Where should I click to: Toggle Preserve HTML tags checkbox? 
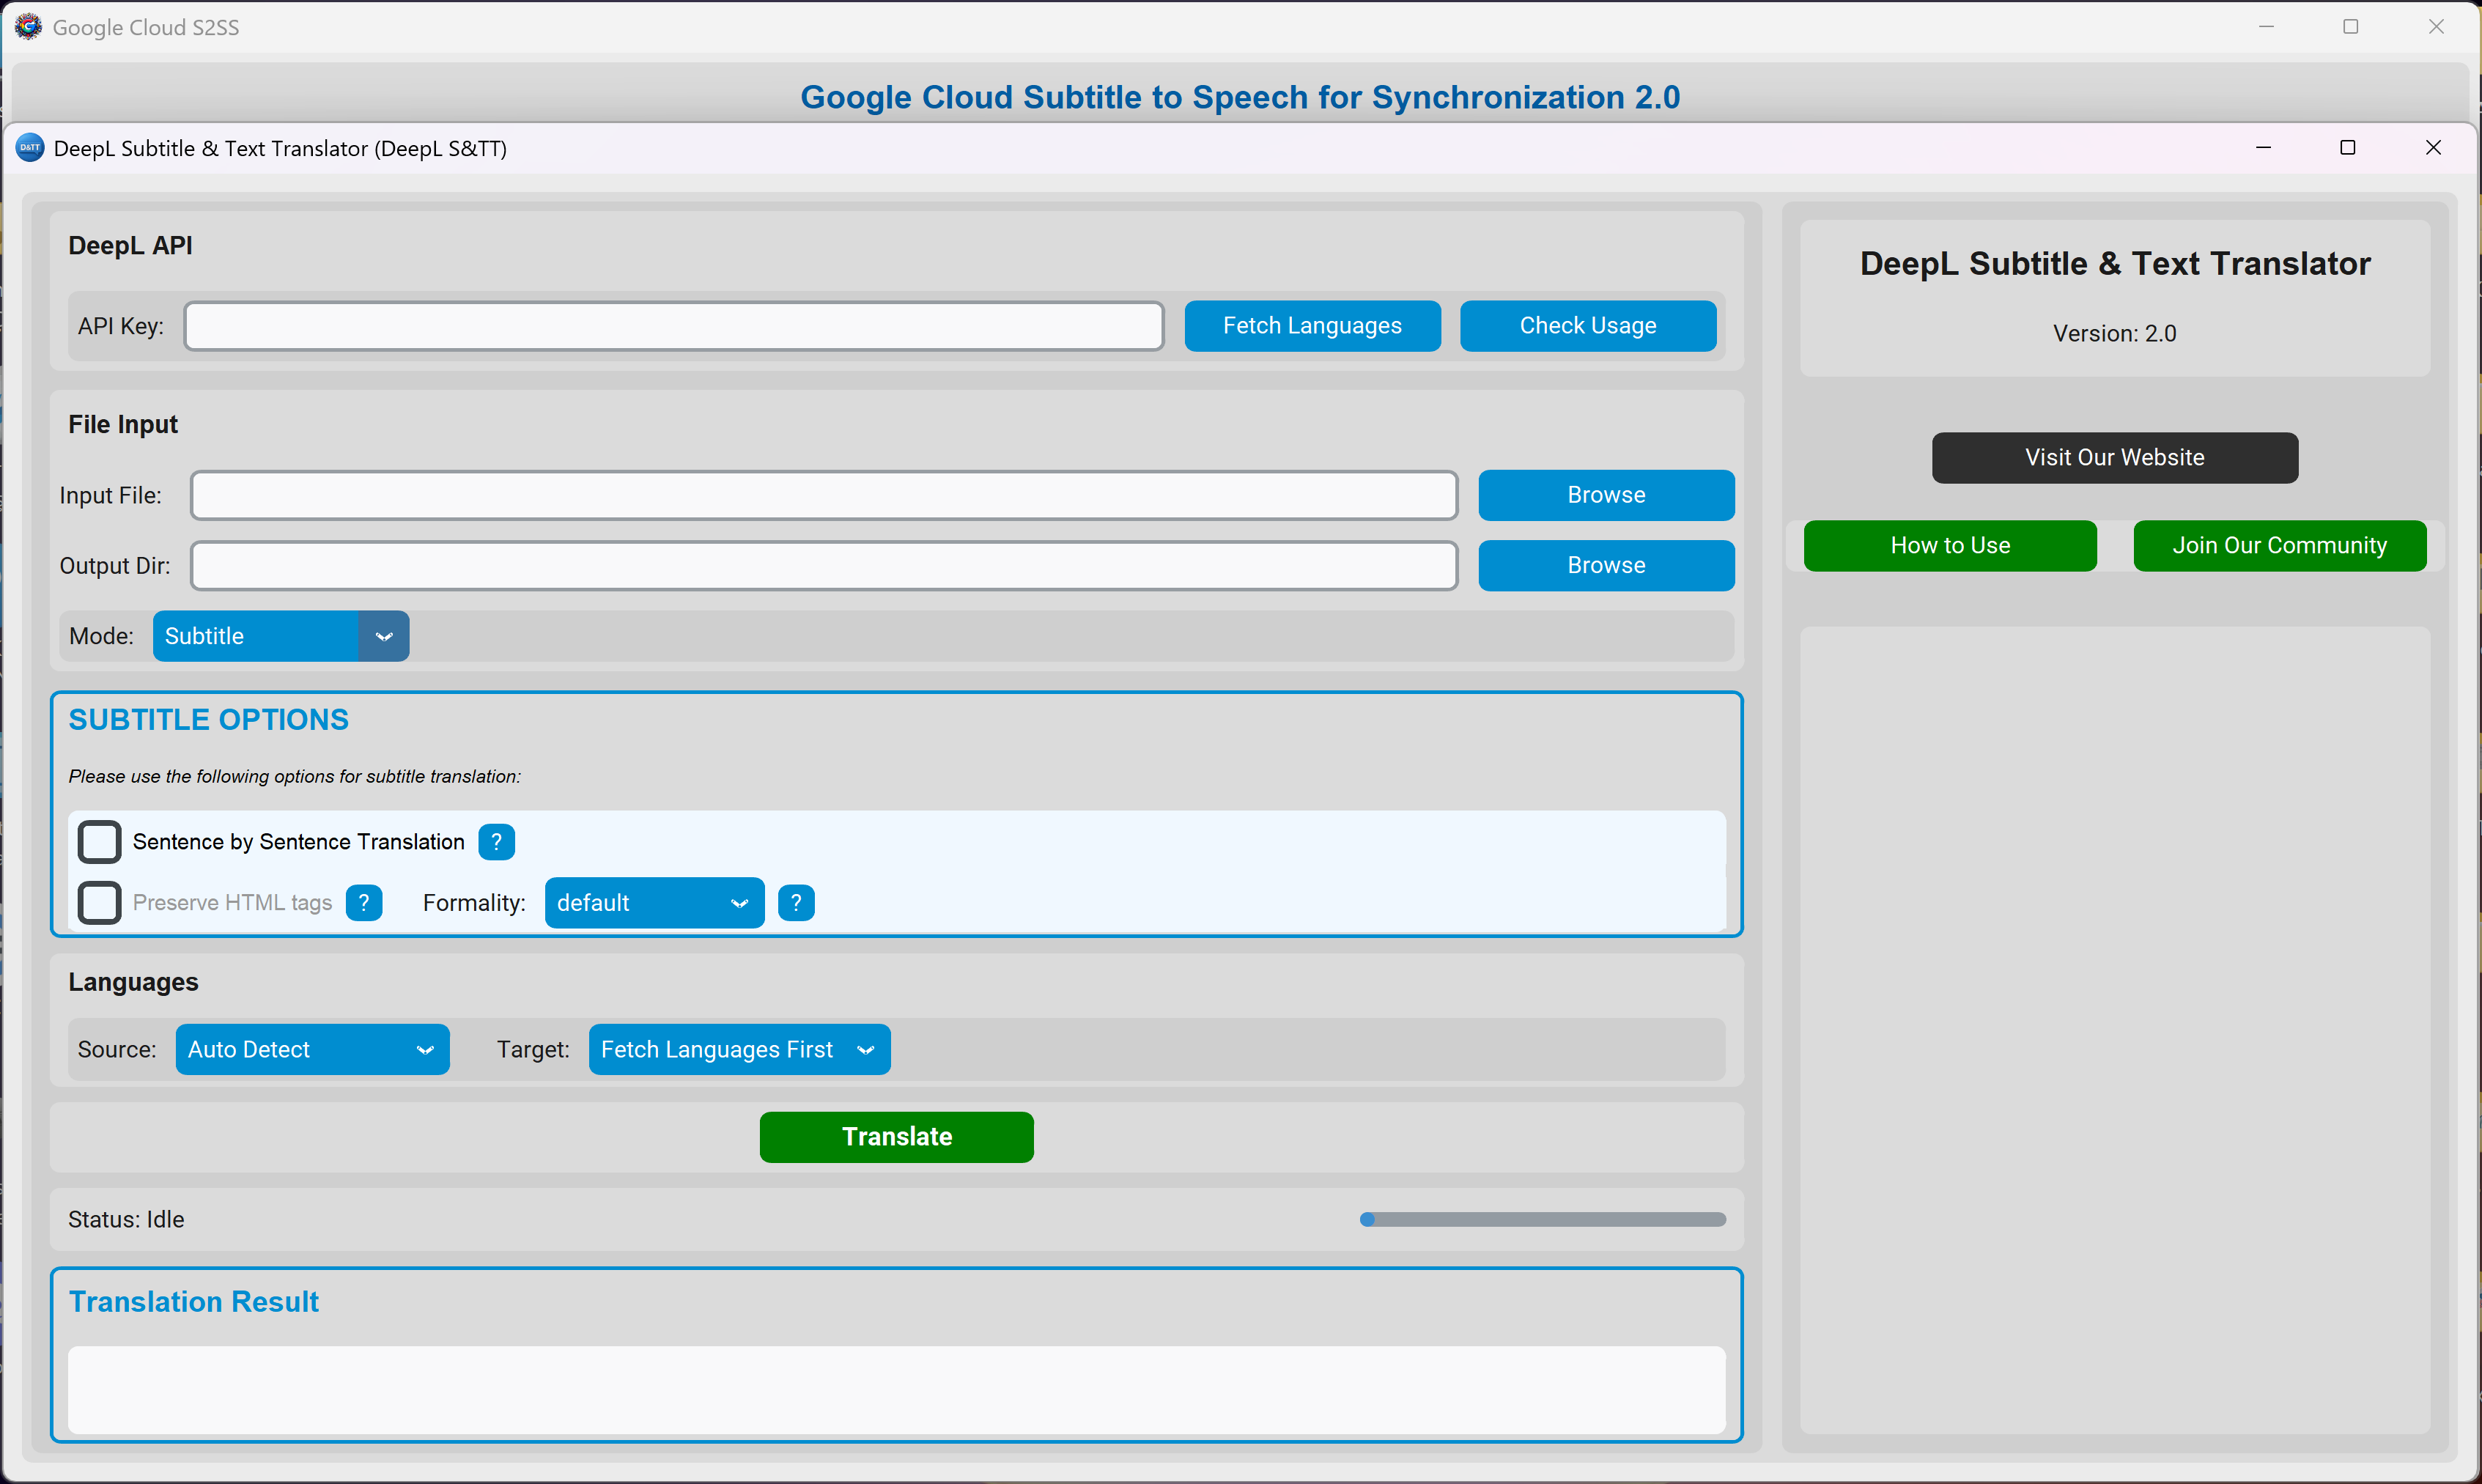[100, 903]
